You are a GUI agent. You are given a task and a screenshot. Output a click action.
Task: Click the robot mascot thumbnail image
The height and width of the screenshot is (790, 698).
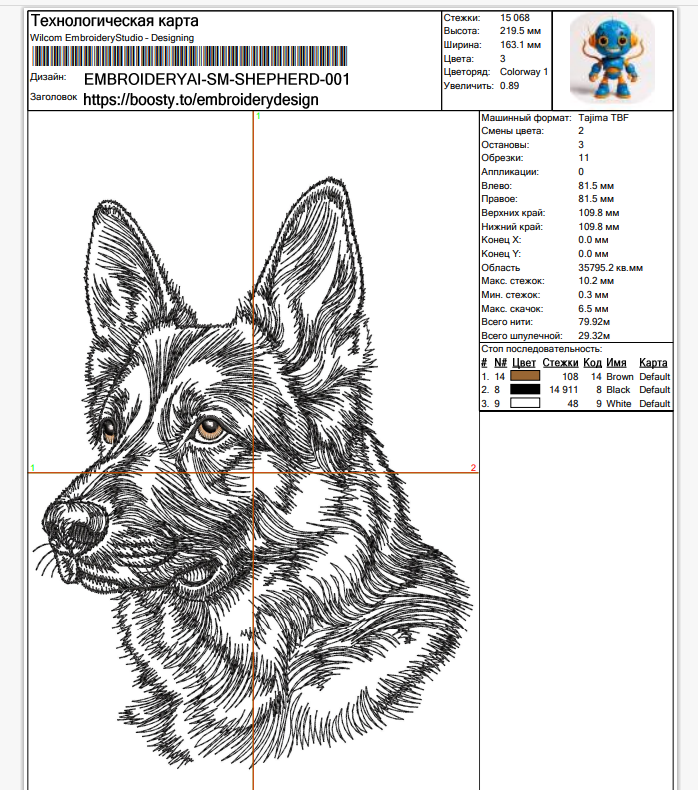612,58
